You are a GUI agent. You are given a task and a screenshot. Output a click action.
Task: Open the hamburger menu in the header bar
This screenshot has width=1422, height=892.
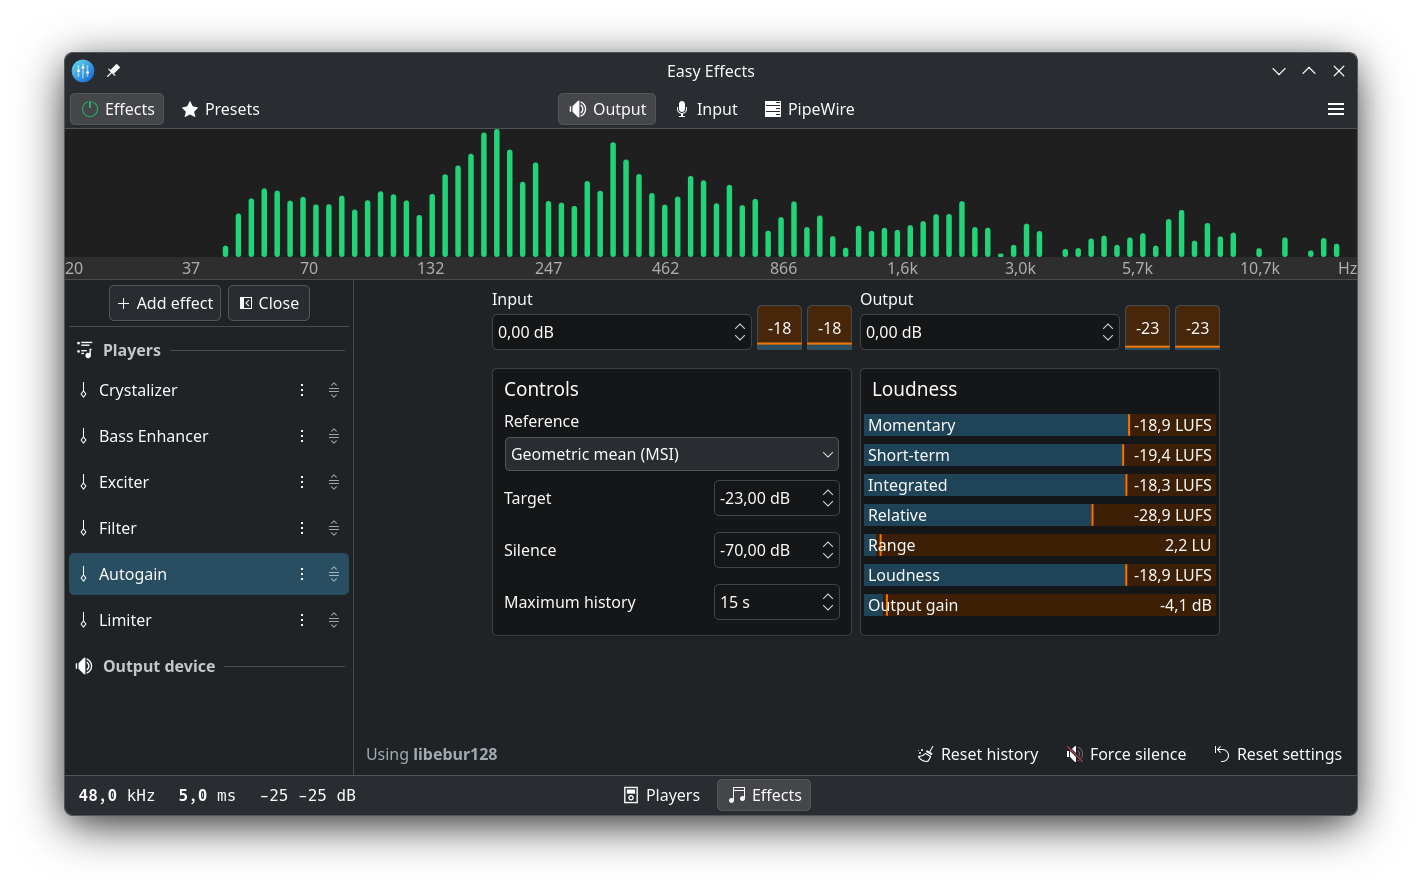(x=1336, y=109)
